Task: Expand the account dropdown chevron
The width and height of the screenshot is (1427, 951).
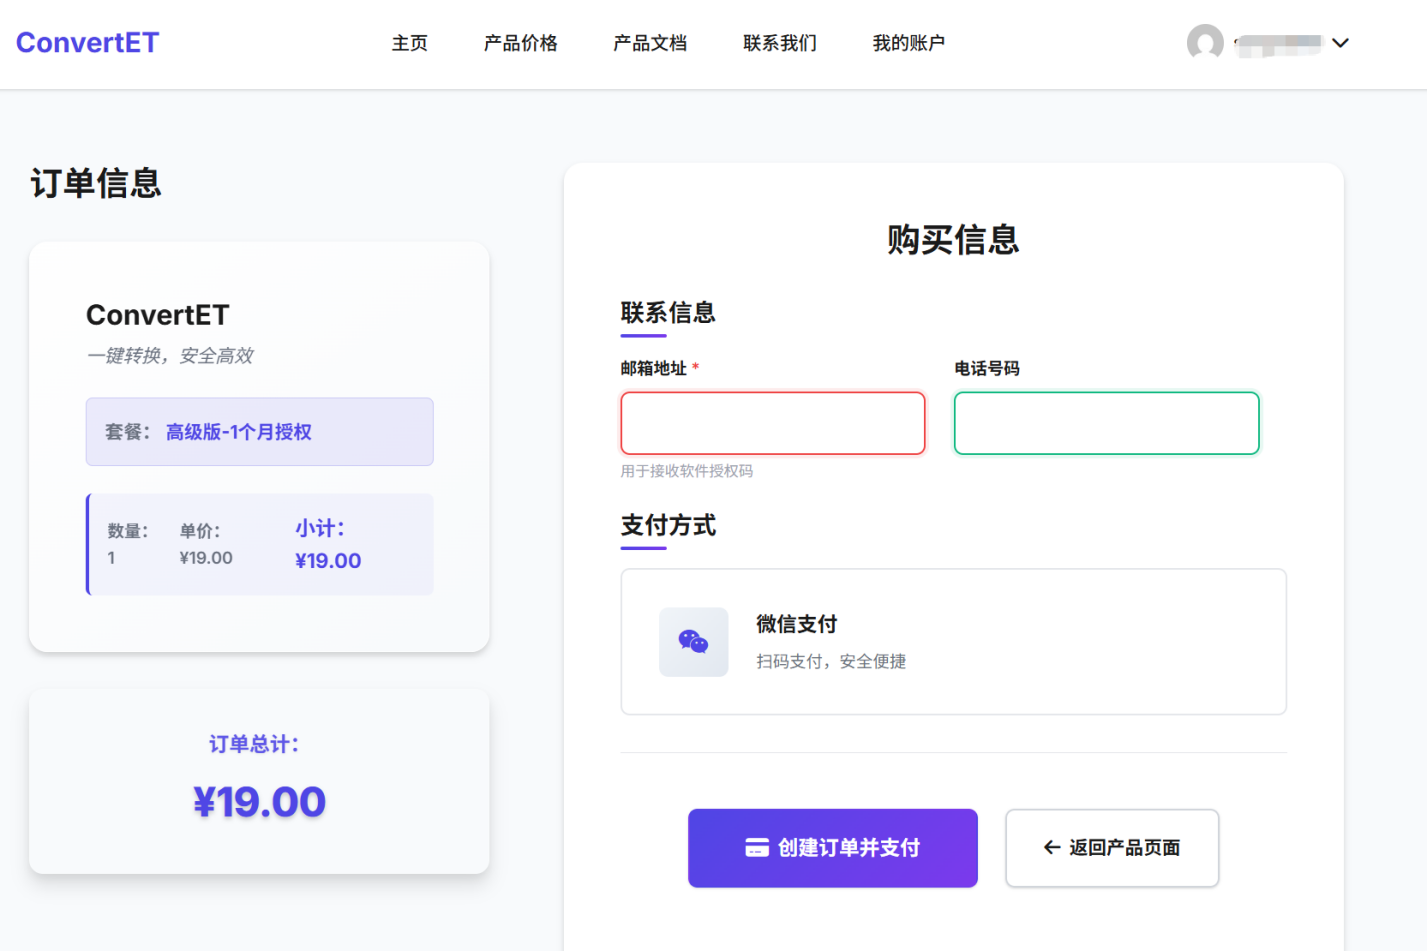Action: (1341, 43)
